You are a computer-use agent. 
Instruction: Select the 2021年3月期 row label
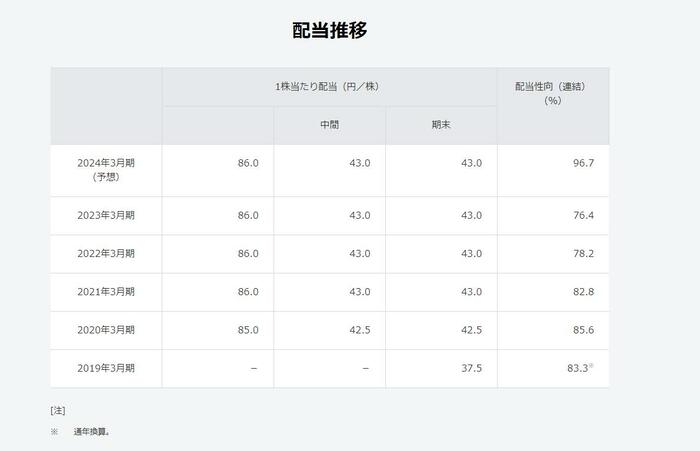[106, 292]
